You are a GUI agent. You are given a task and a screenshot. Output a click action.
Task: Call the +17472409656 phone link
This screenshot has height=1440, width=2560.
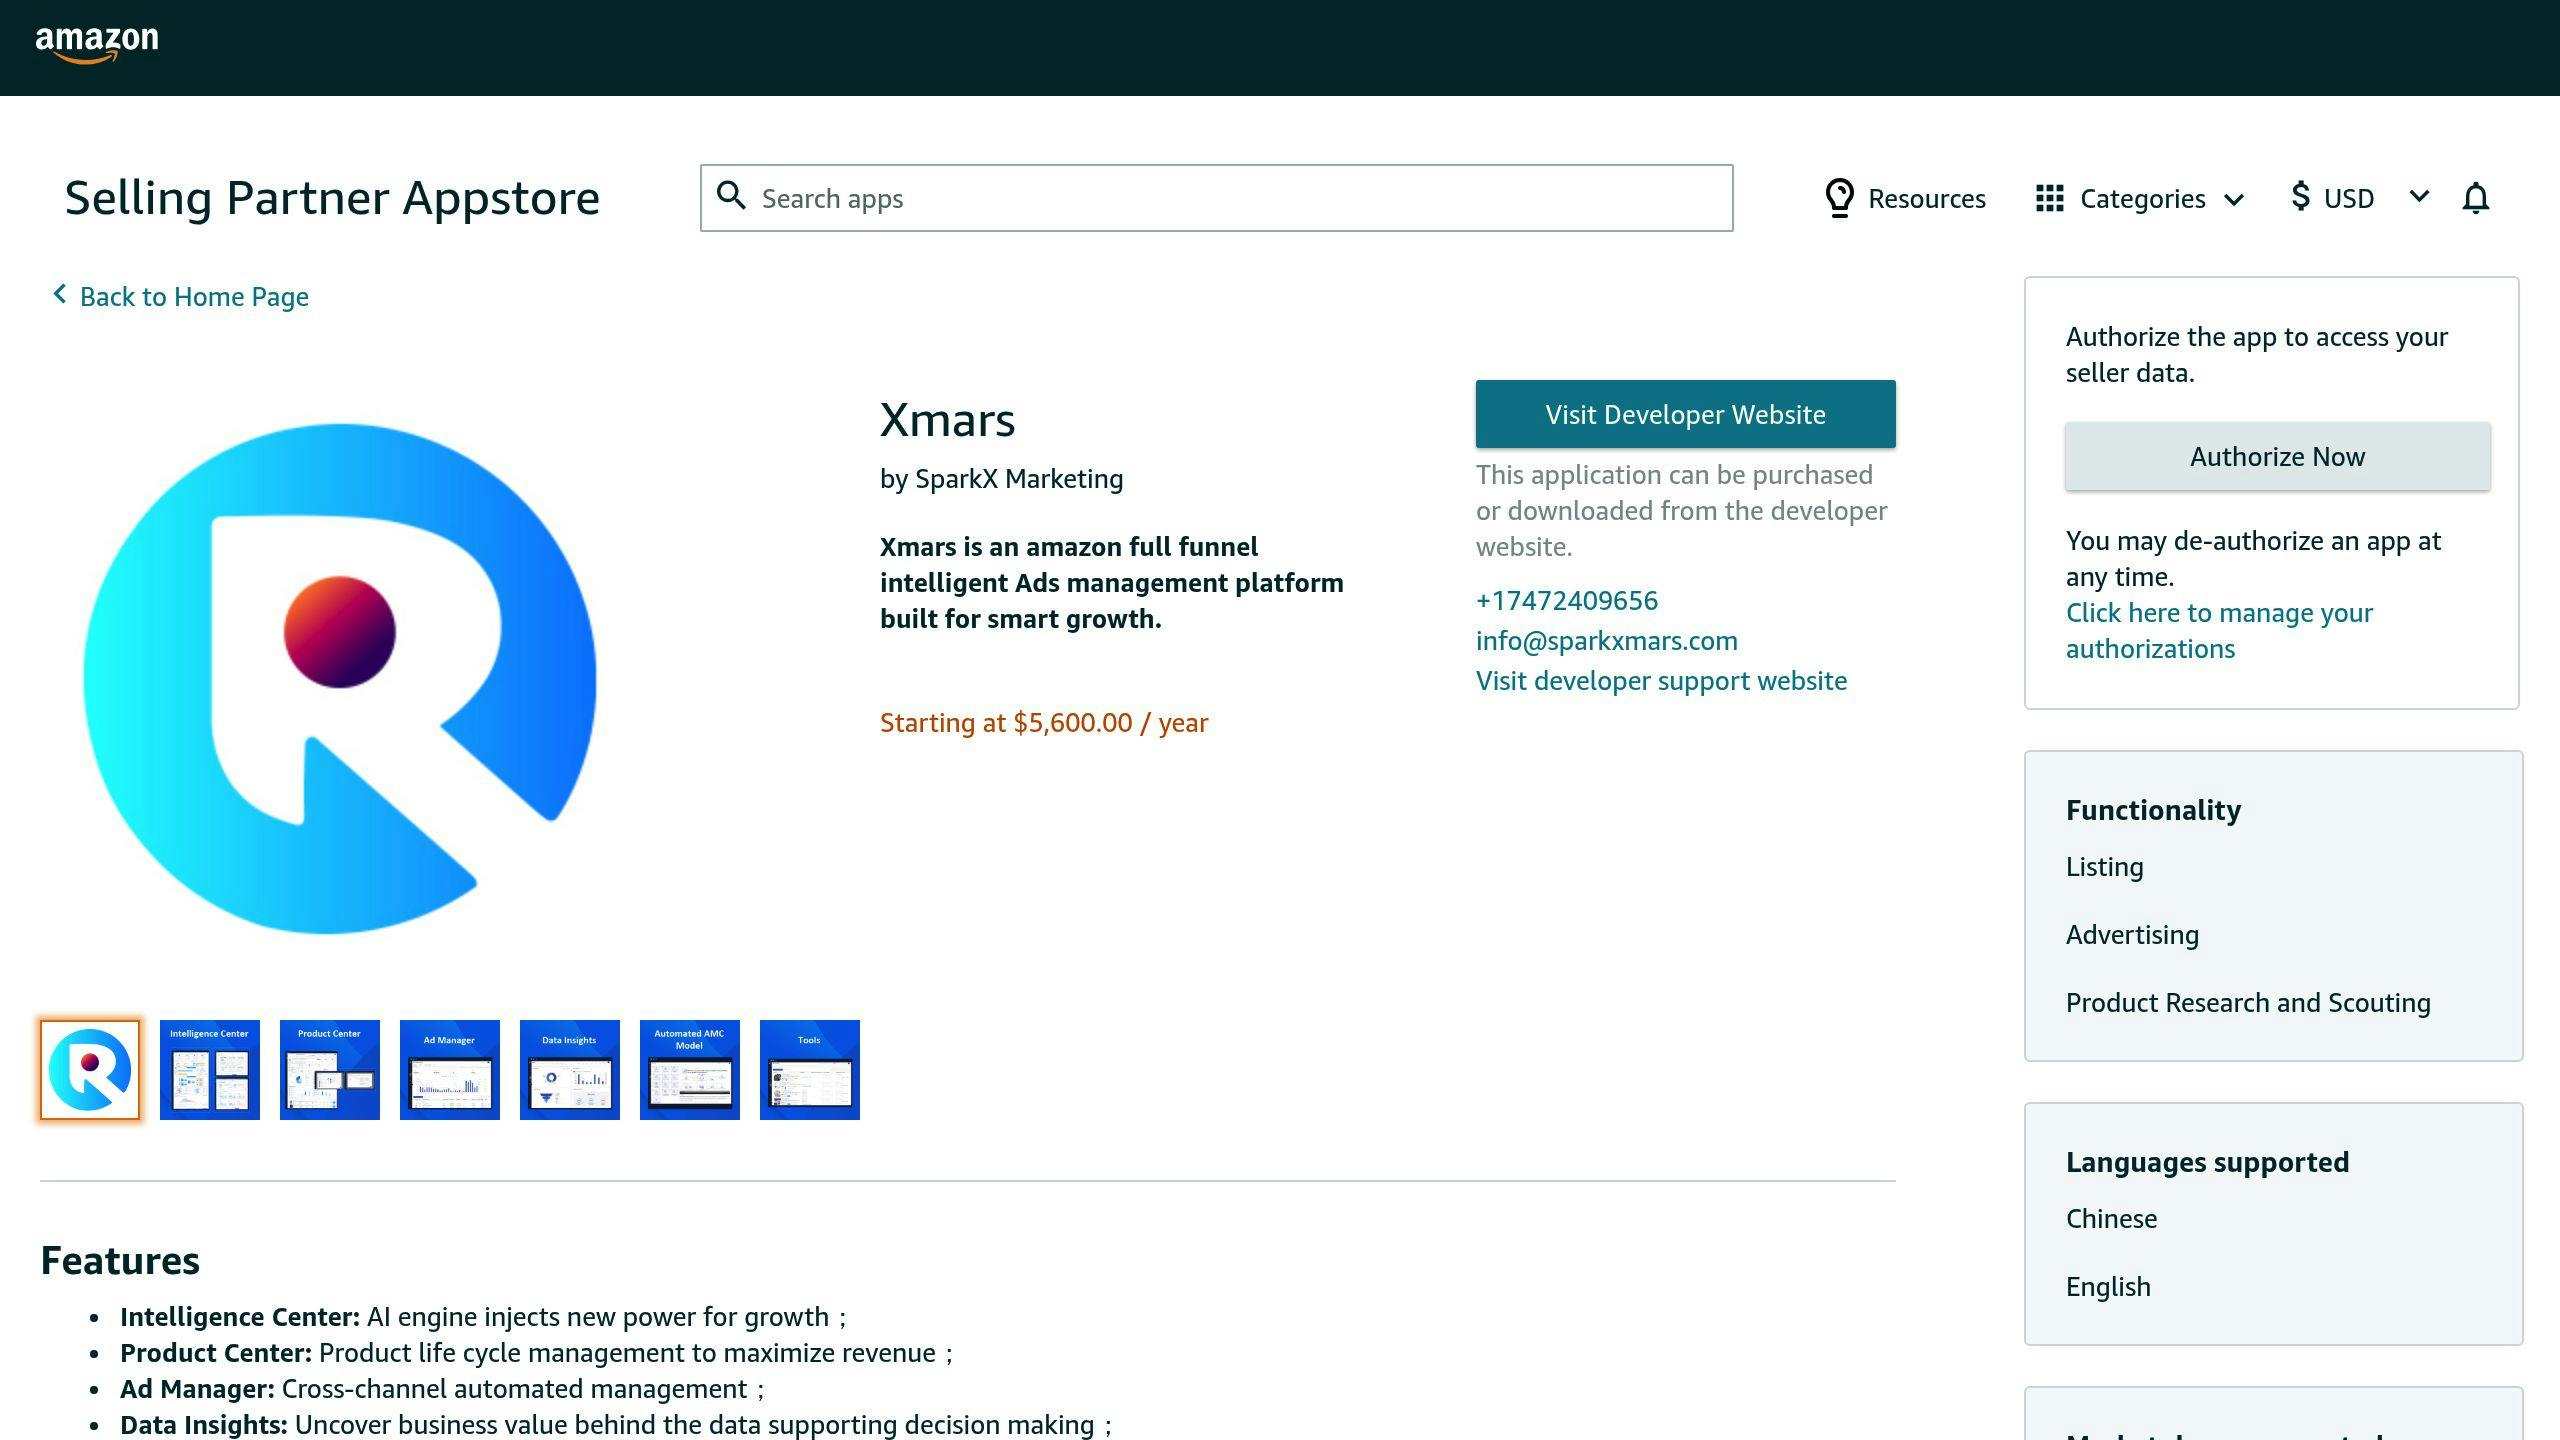[x=1567, y=600]
